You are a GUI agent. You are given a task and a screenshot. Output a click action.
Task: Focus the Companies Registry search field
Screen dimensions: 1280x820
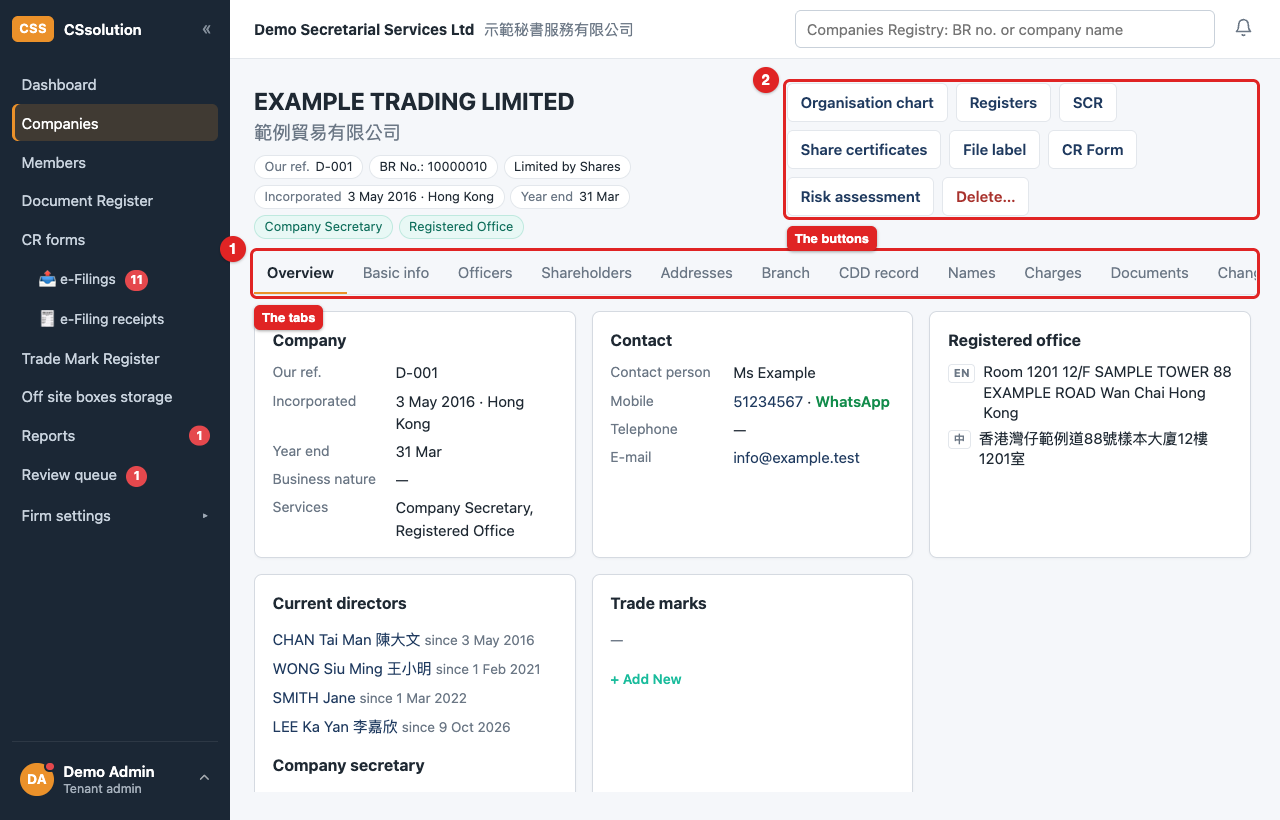point(1005,30)
